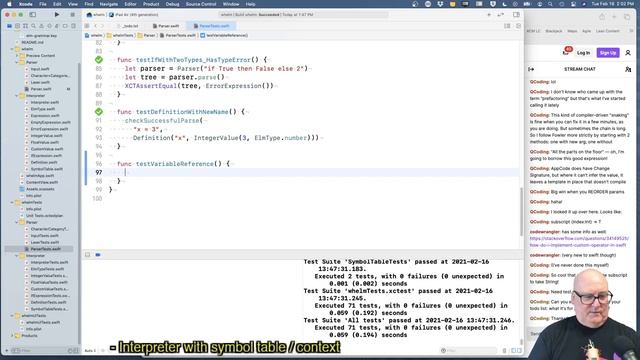Open the Dropbox menu bar icon

(440, 4)
